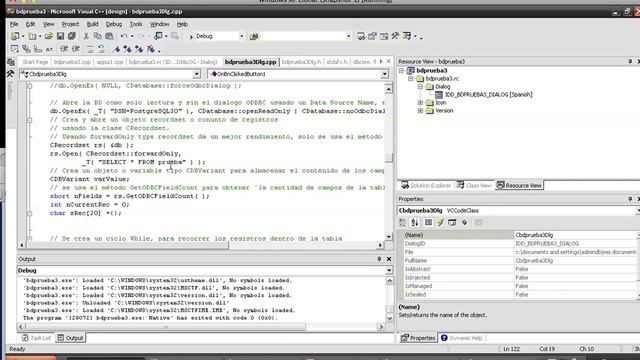Screen dimensions: 640x360
Task: Show Events lightning bolt in Properties panel
Action: coord(440,222)
